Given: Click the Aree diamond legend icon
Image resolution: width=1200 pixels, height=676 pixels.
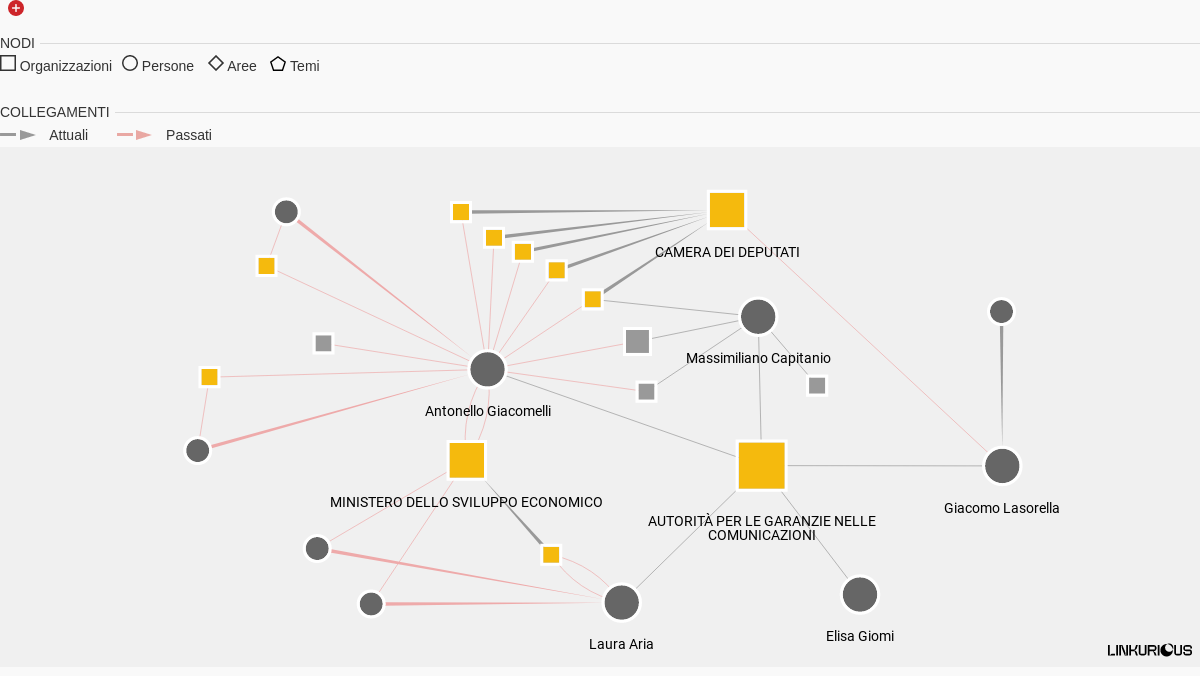Looking at the screenshot, I should click(216, 63).
